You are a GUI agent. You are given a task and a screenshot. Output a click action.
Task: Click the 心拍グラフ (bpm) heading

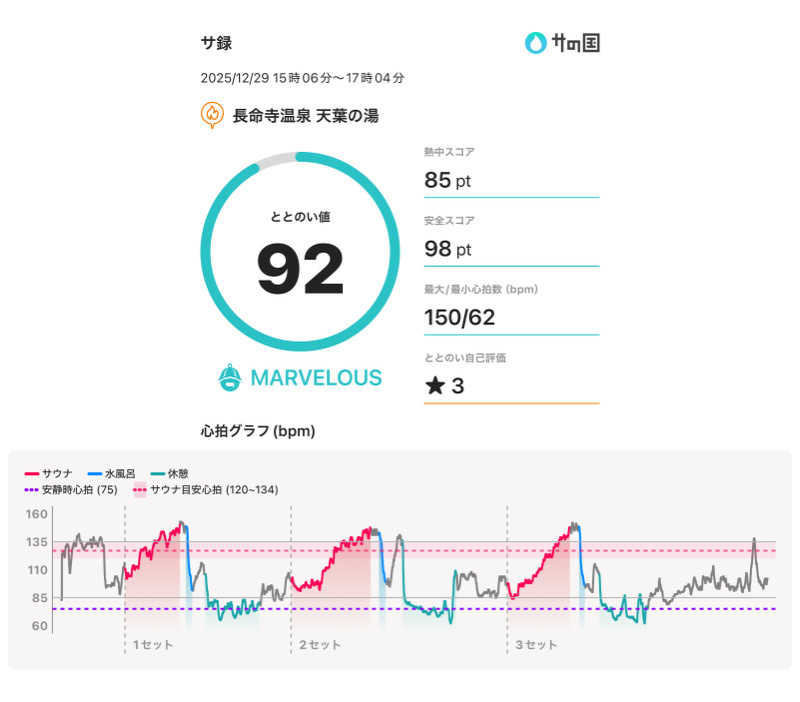tap(258, 432)
